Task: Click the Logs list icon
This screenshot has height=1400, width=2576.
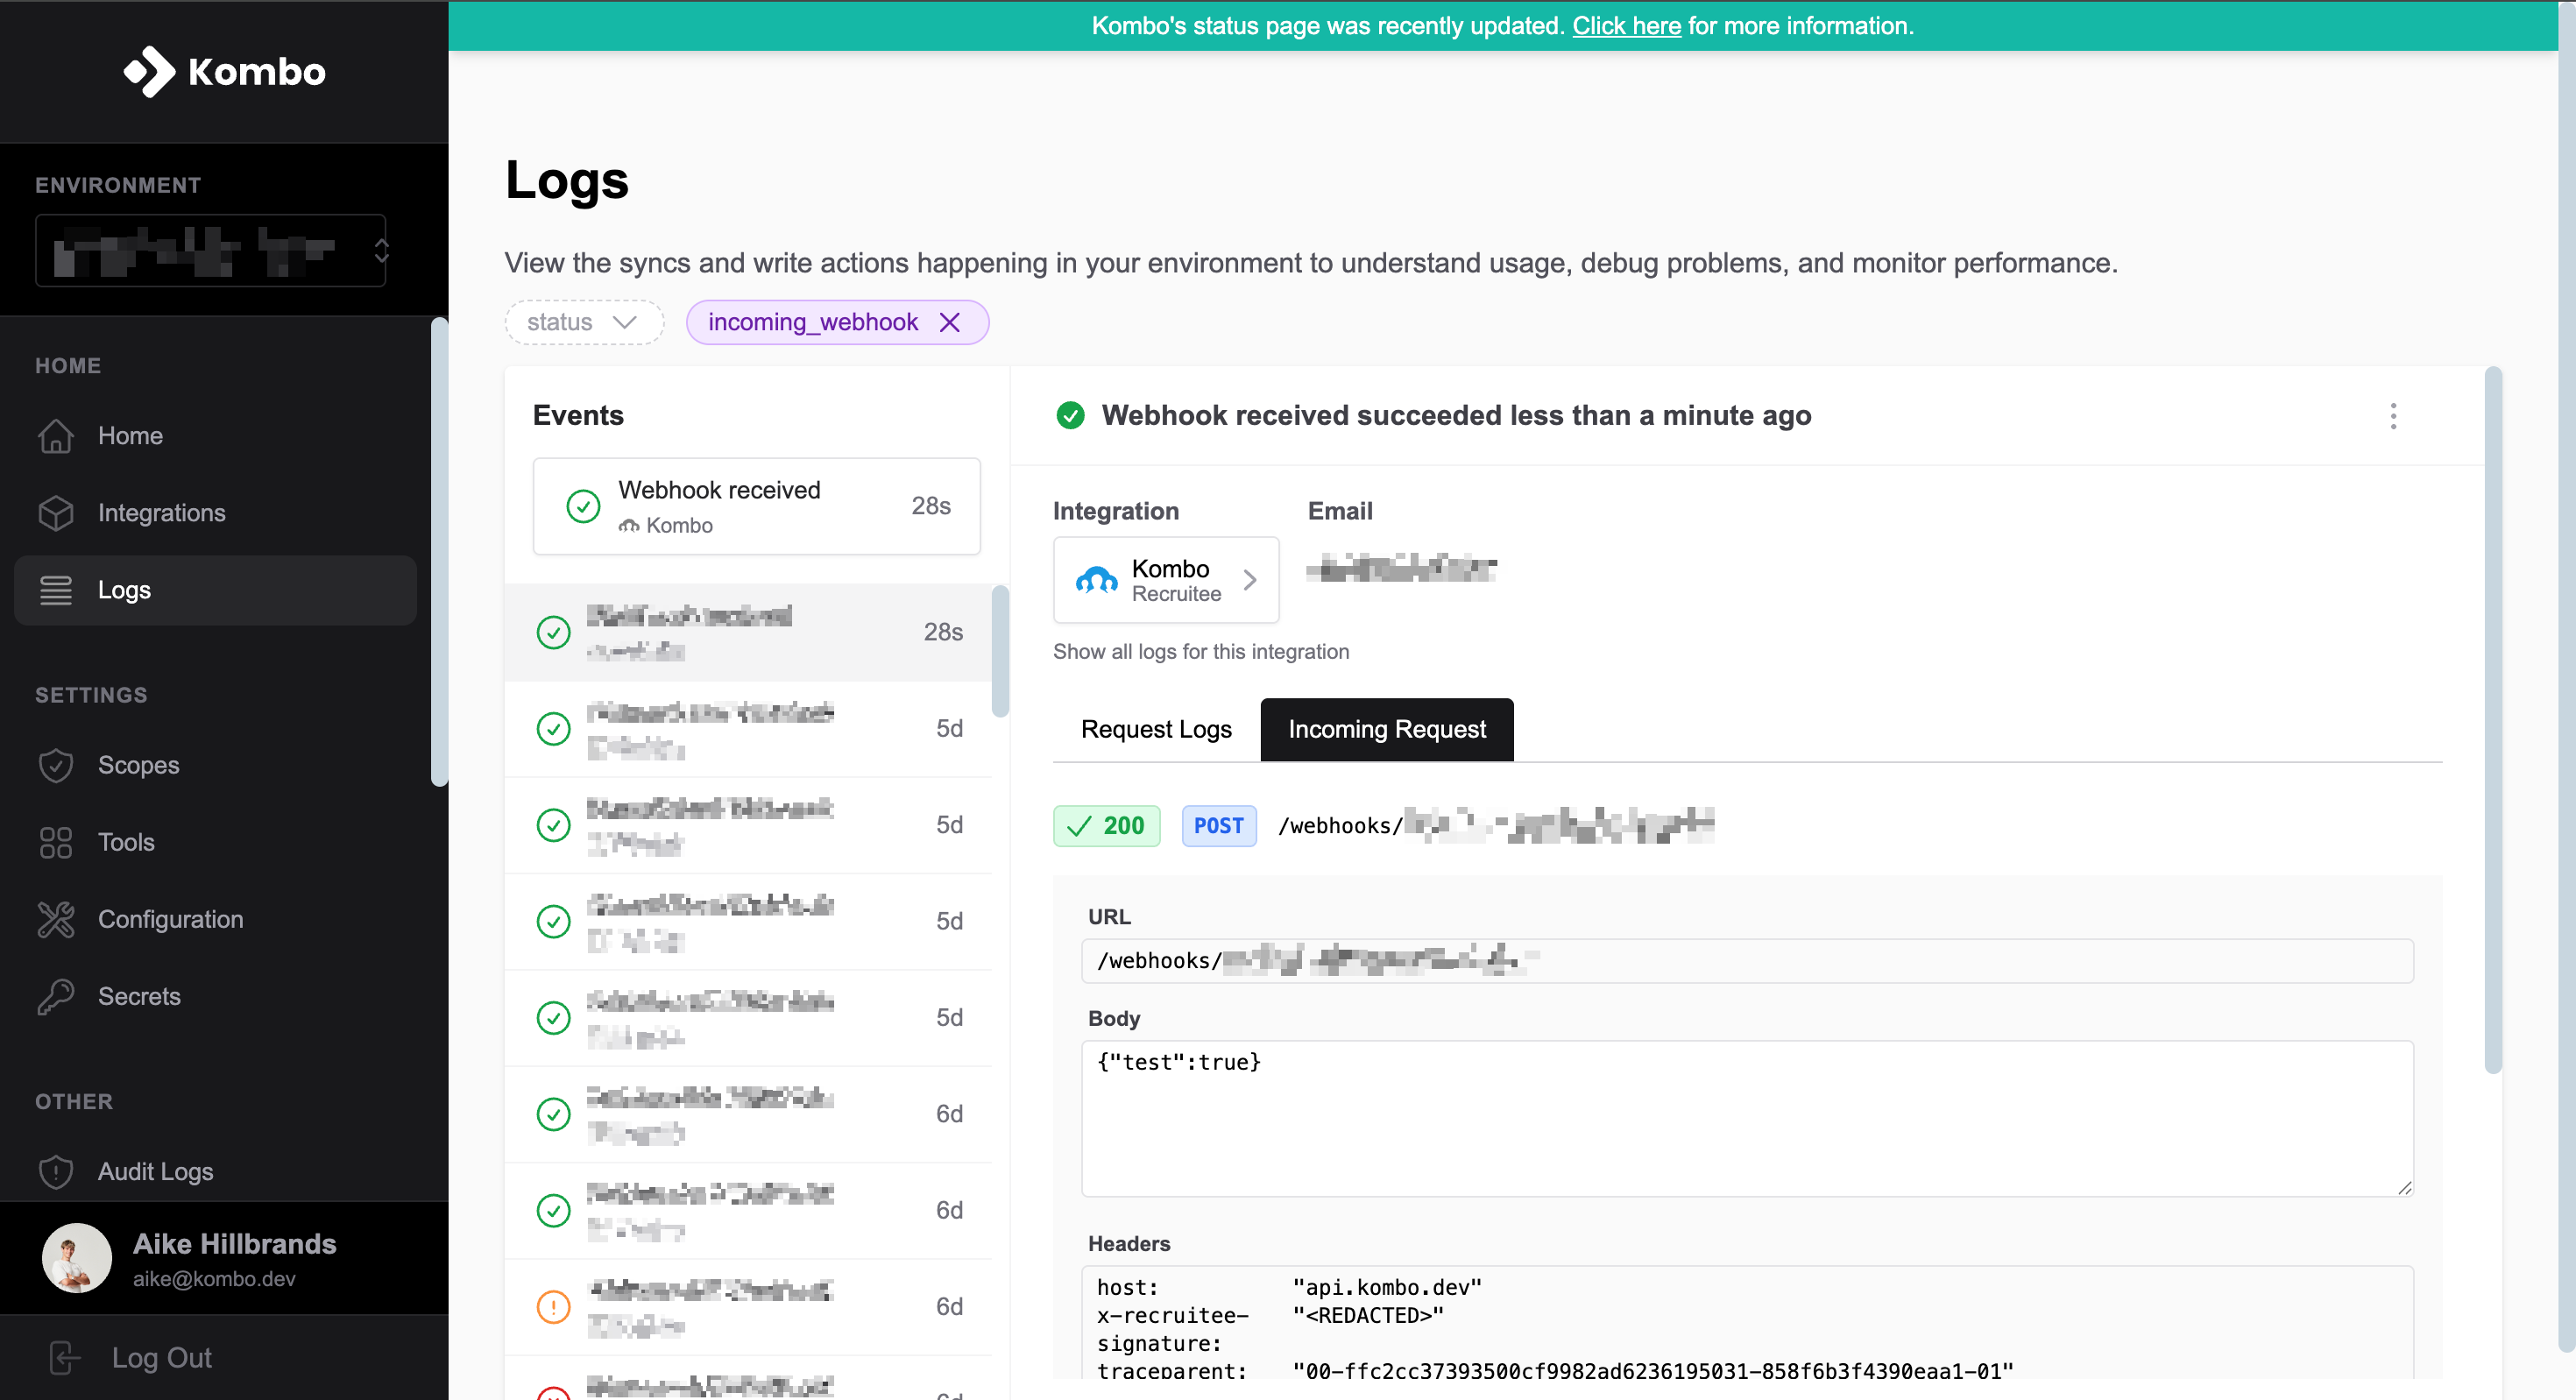Action: (56, 590)
